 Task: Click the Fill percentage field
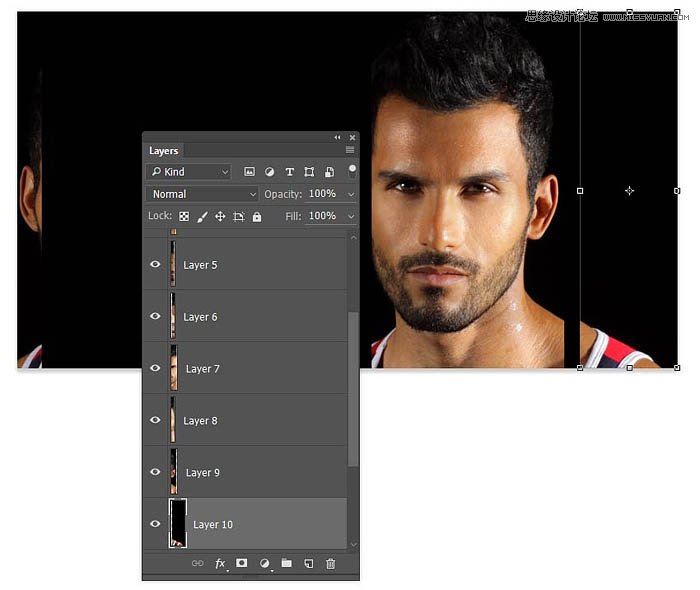322,216
